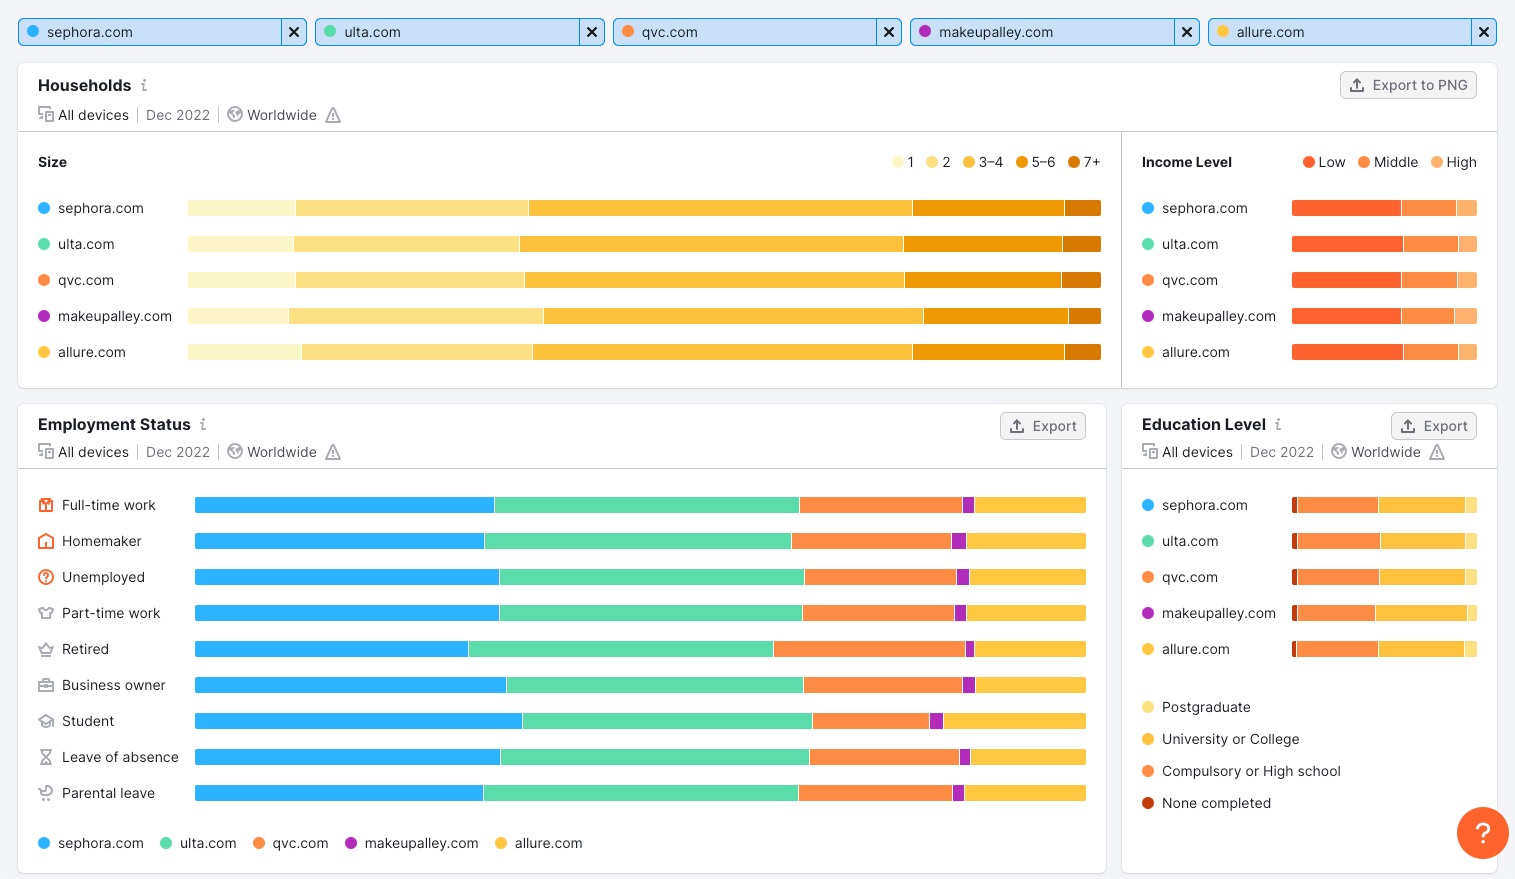1515x879 pixels.
Task: Toggle allure.com in employment legend
Action: pos(539,843)
